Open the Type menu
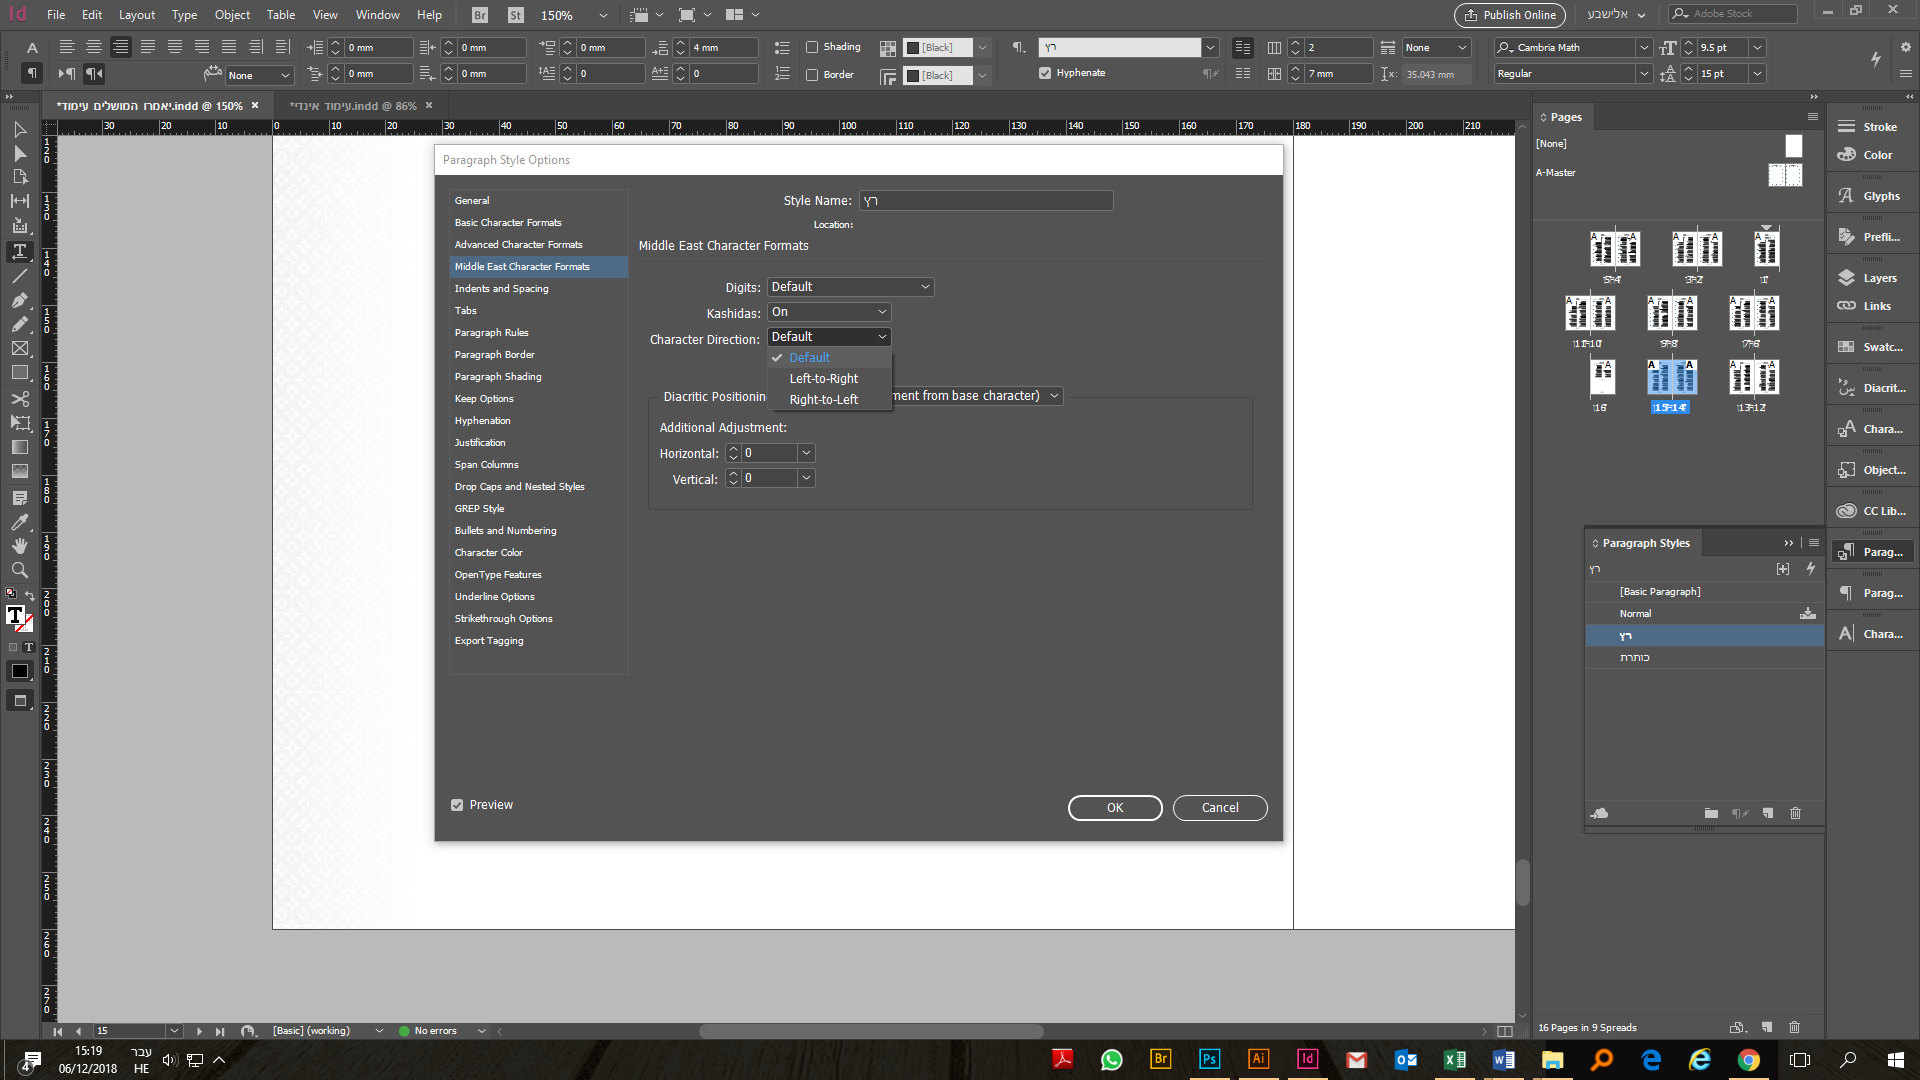Image resolution: width=1920 pixels, height=1080 pixels. (184, 15)
